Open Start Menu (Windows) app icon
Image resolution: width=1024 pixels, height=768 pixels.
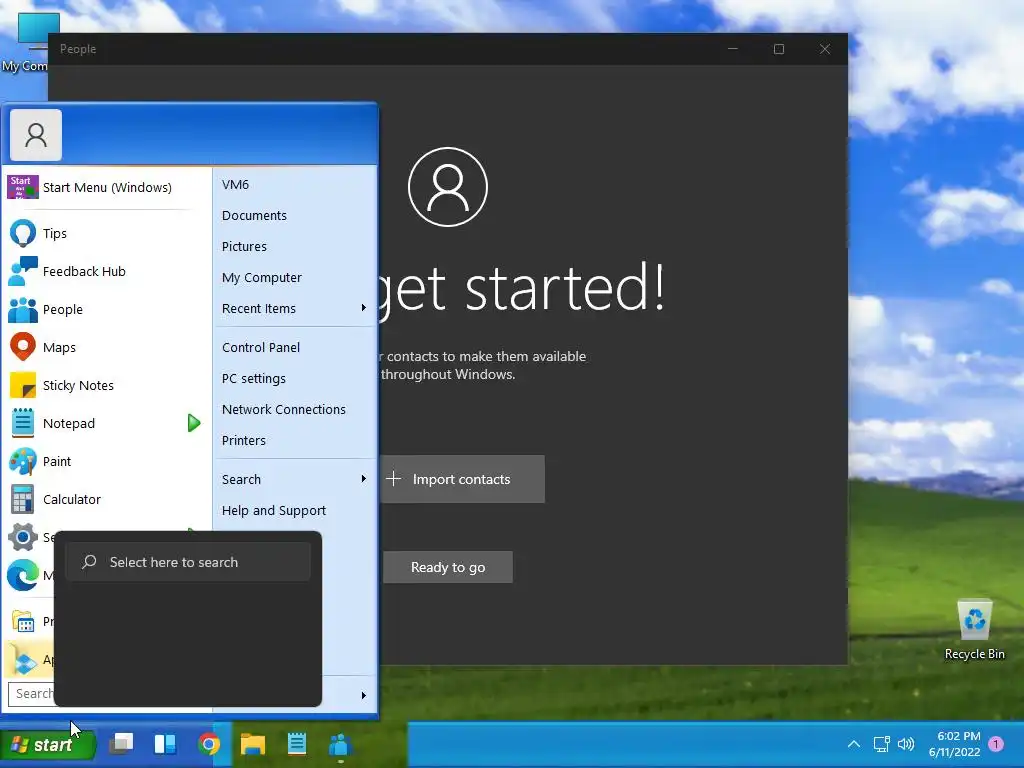[x=23, y=187]
